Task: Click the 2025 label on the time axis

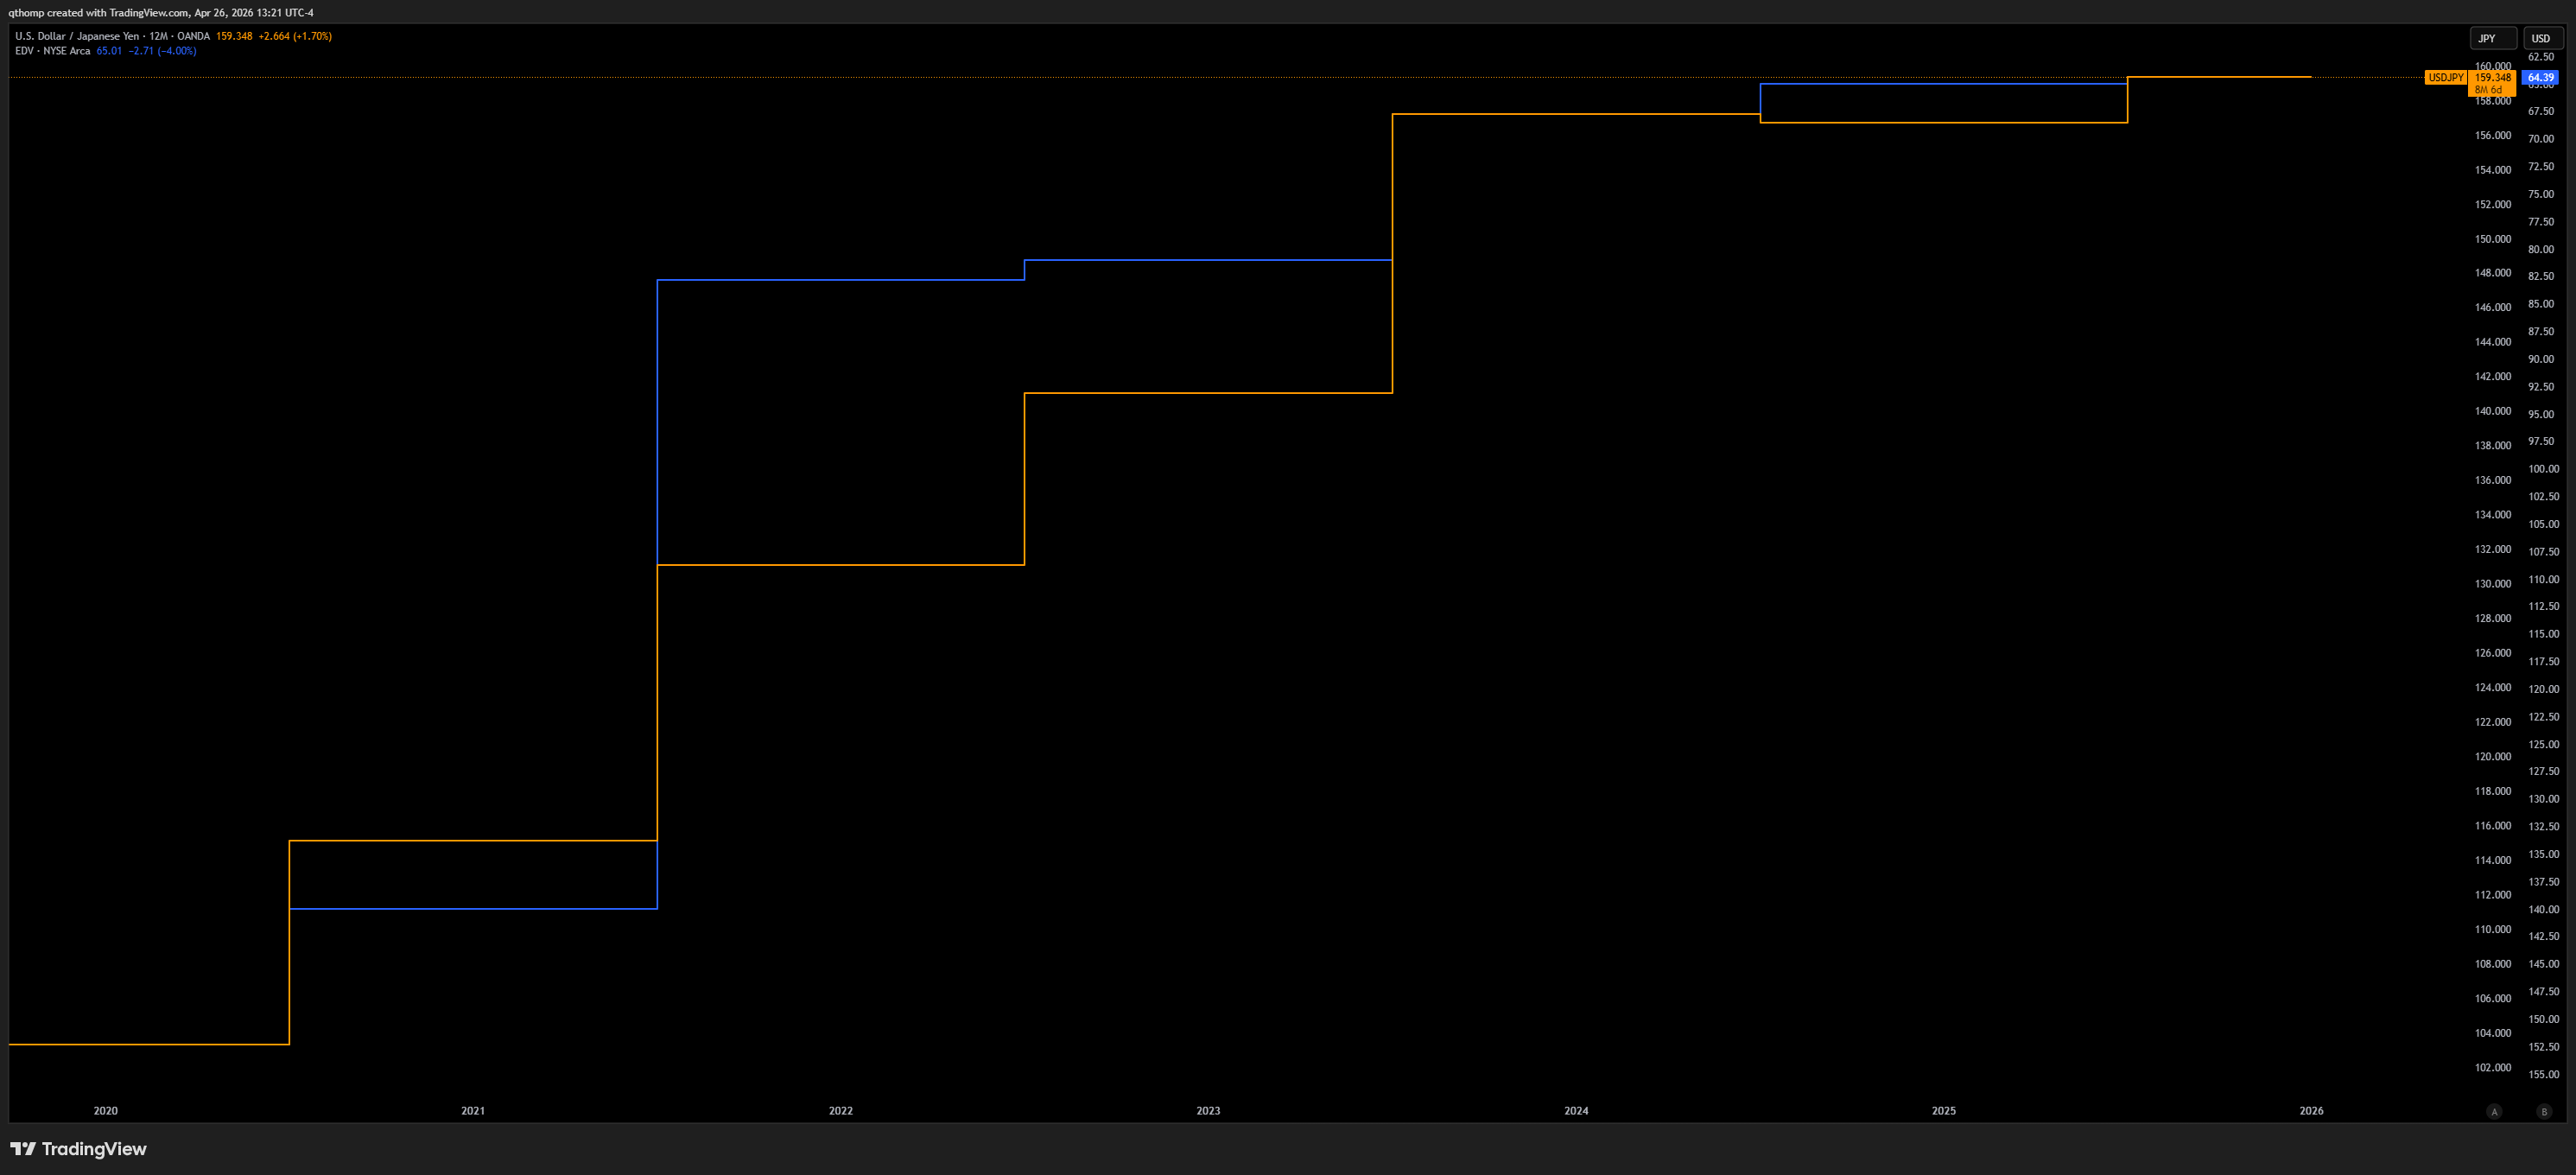Action: [1943, 1111]
